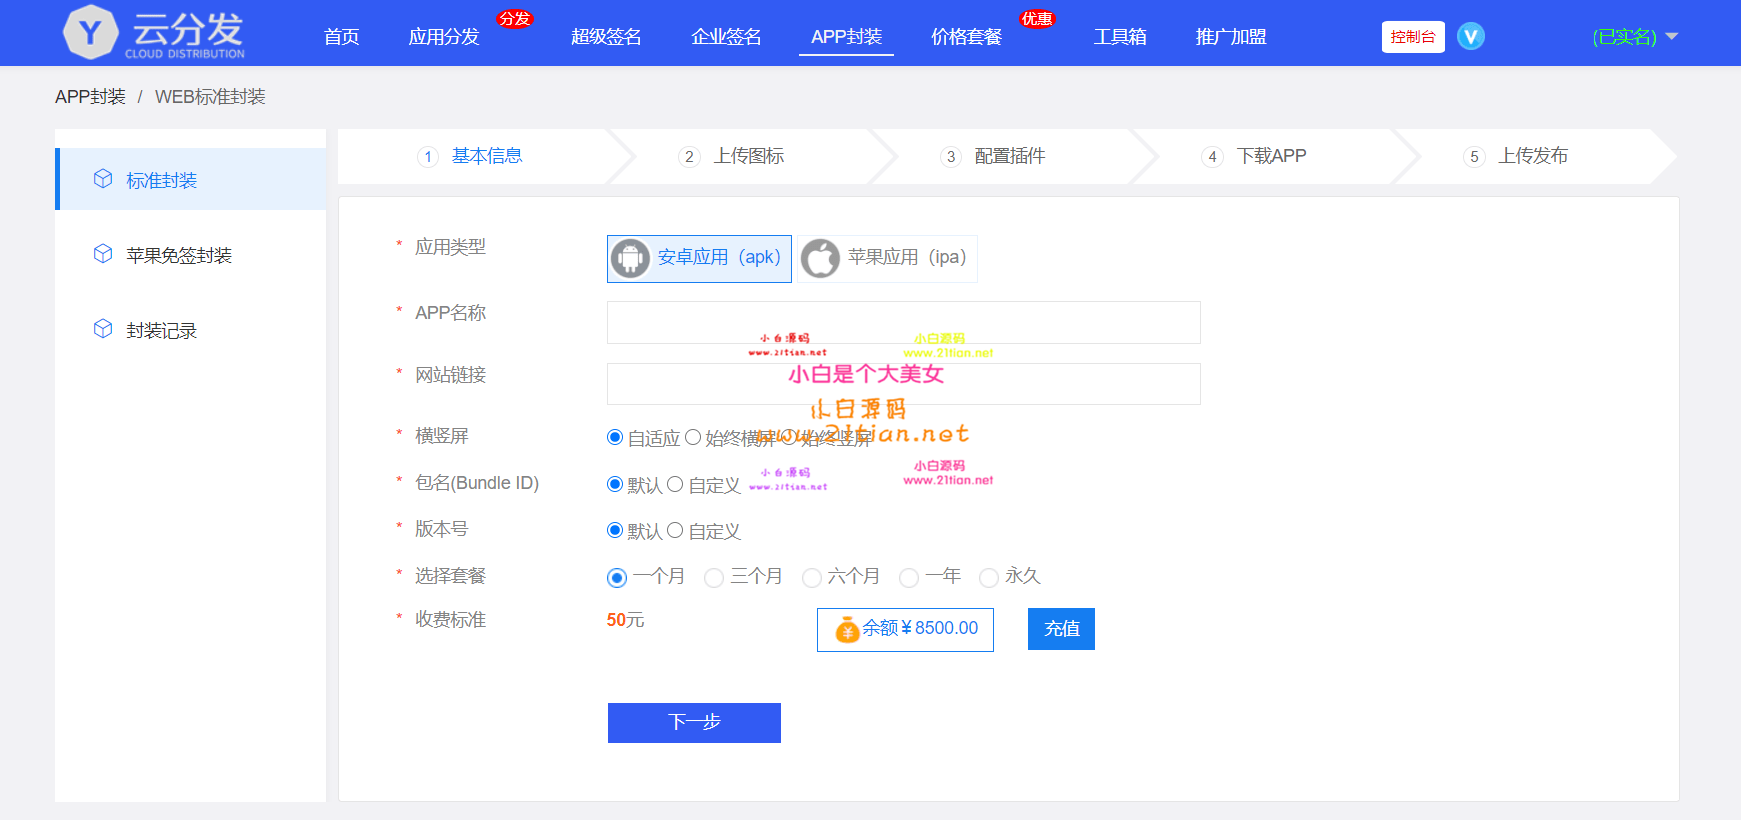
Task: Go to 基本信息 step
Action: [487, 156]
